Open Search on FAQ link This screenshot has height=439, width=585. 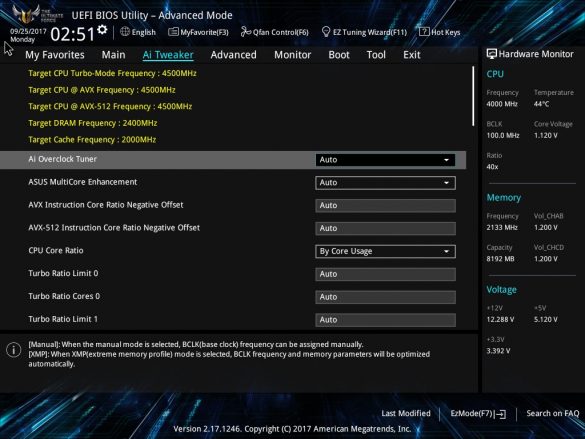[x=553, y=413]
